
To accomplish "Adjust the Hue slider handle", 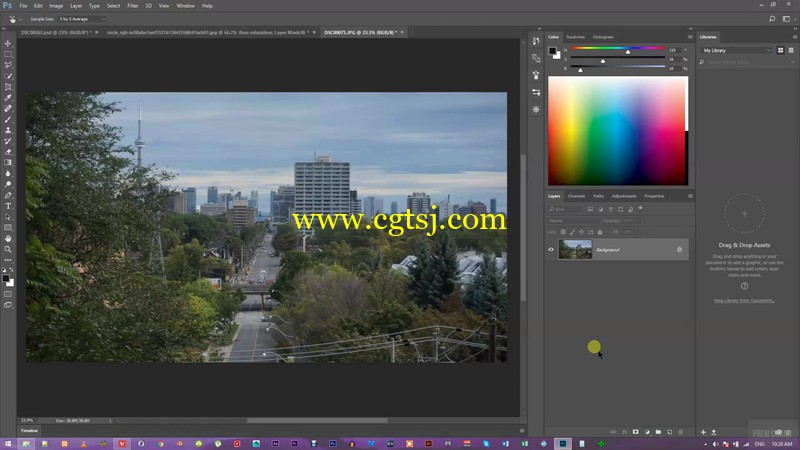I will (x=628, y=52).
